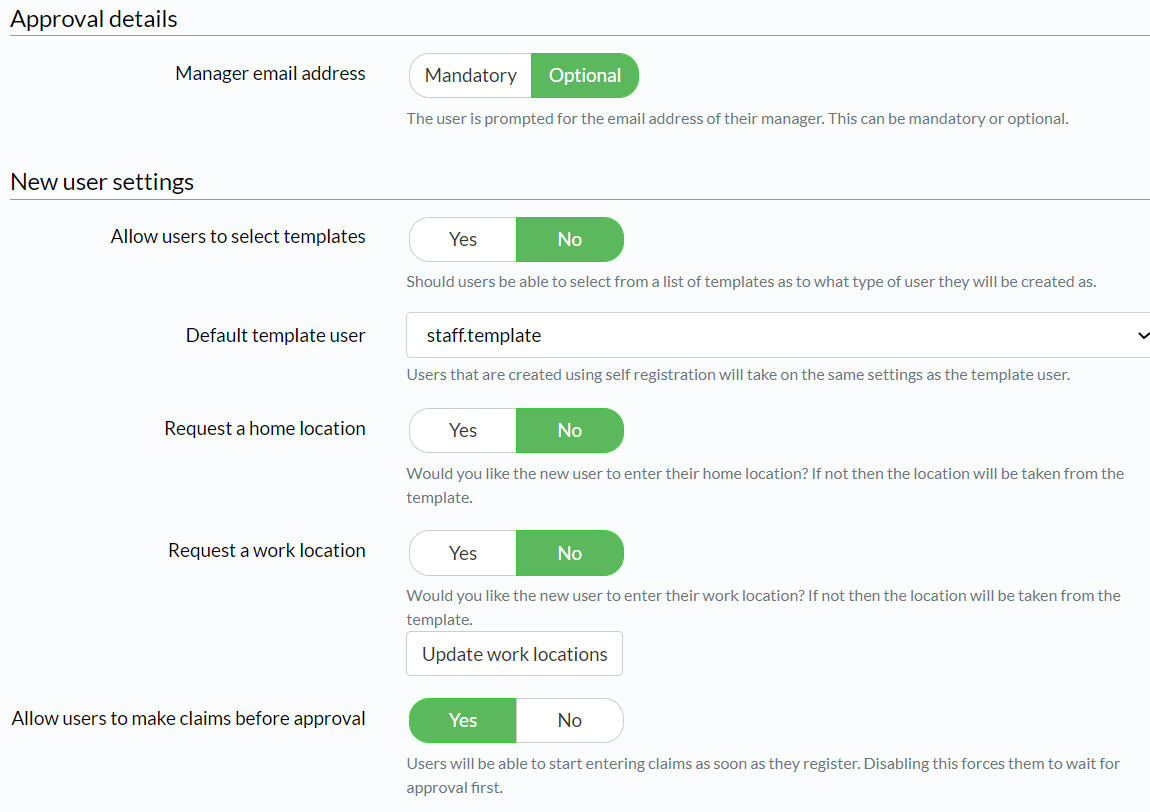This screenshot has height=812, width=1150.
Task: Click the Allow users to make claims label
Action: [188, 718]
